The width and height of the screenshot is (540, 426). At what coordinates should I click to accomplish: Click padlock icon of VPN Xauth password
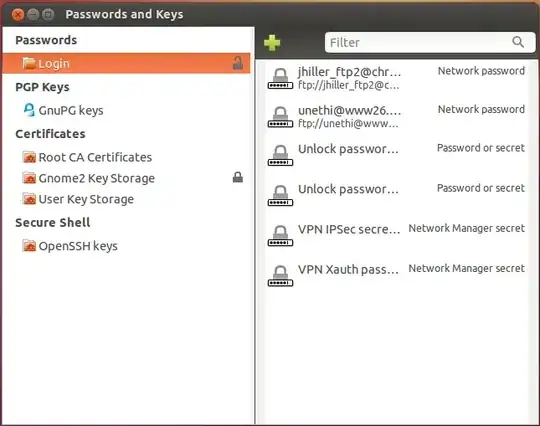(x=280, y=276)
